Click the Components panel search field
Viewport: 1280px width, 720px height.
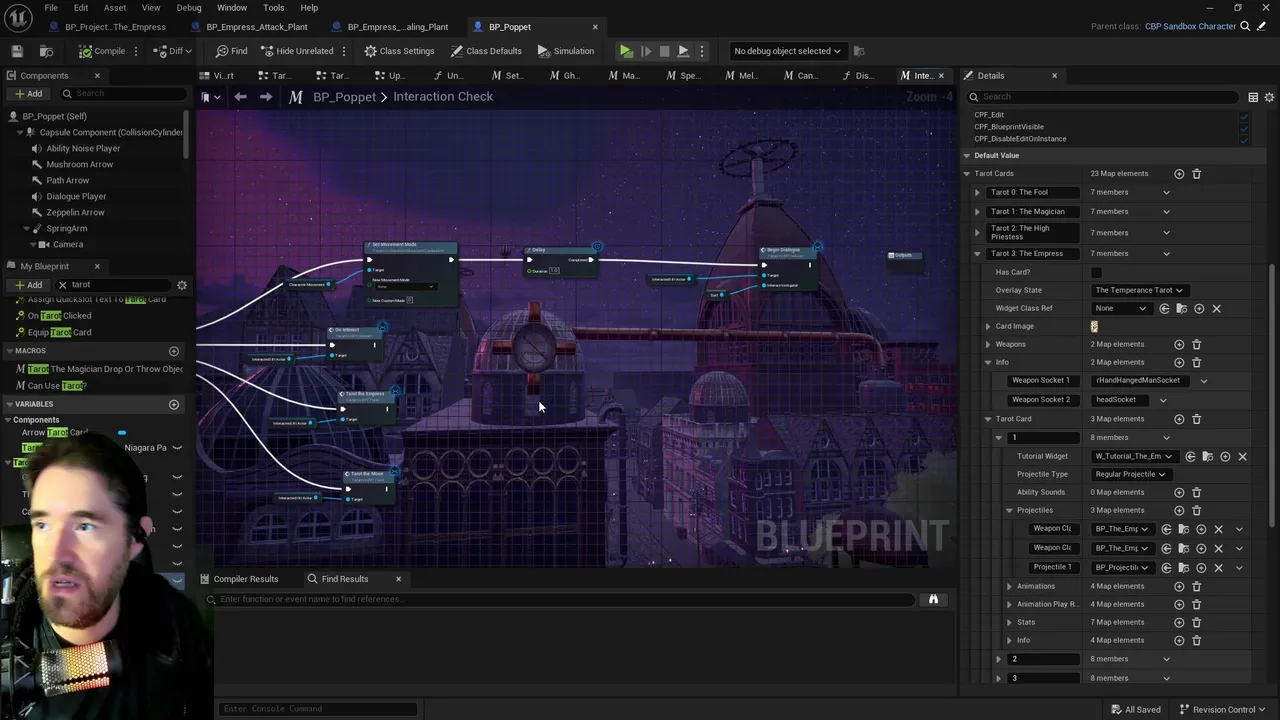[x=124, y=94]
